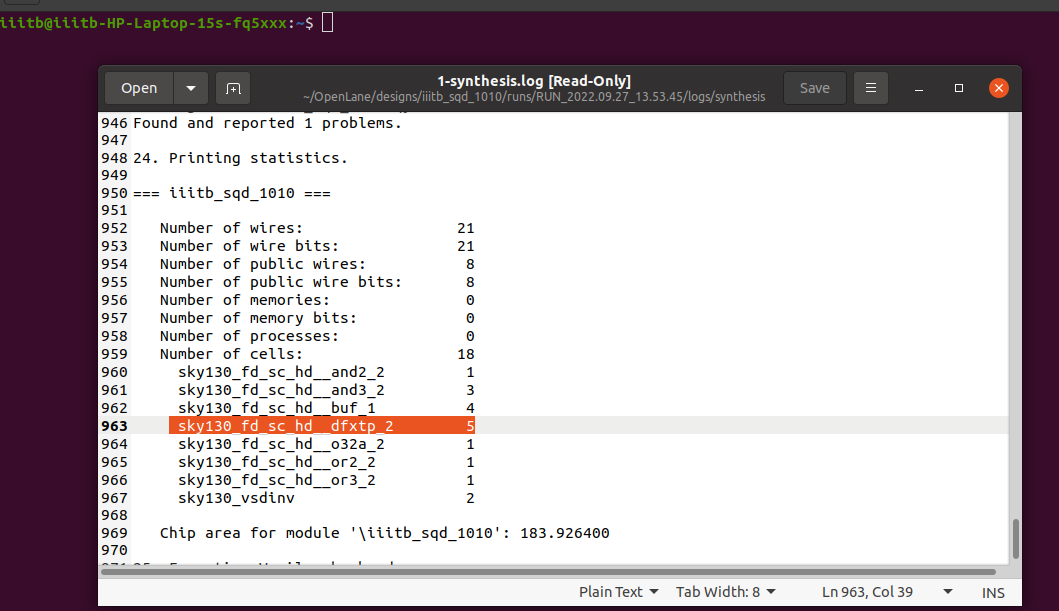Click the INS overwrite mode indicator
Viewport: 1059px width, 611px height.
[x=993, y=593]
